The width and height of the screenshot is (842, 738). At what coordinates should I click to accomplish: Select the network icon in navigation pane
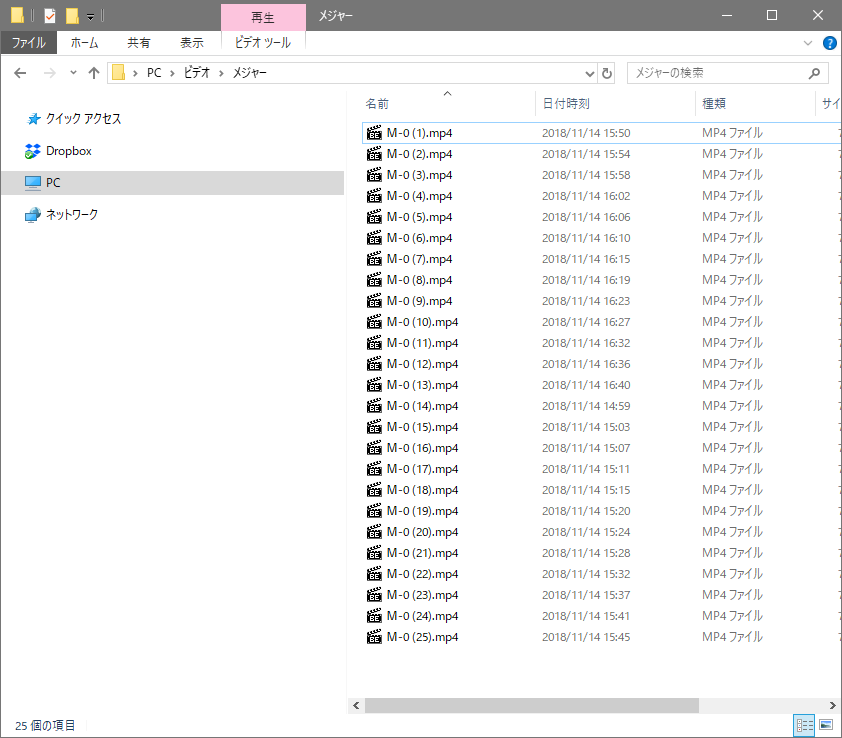(33, 215)
